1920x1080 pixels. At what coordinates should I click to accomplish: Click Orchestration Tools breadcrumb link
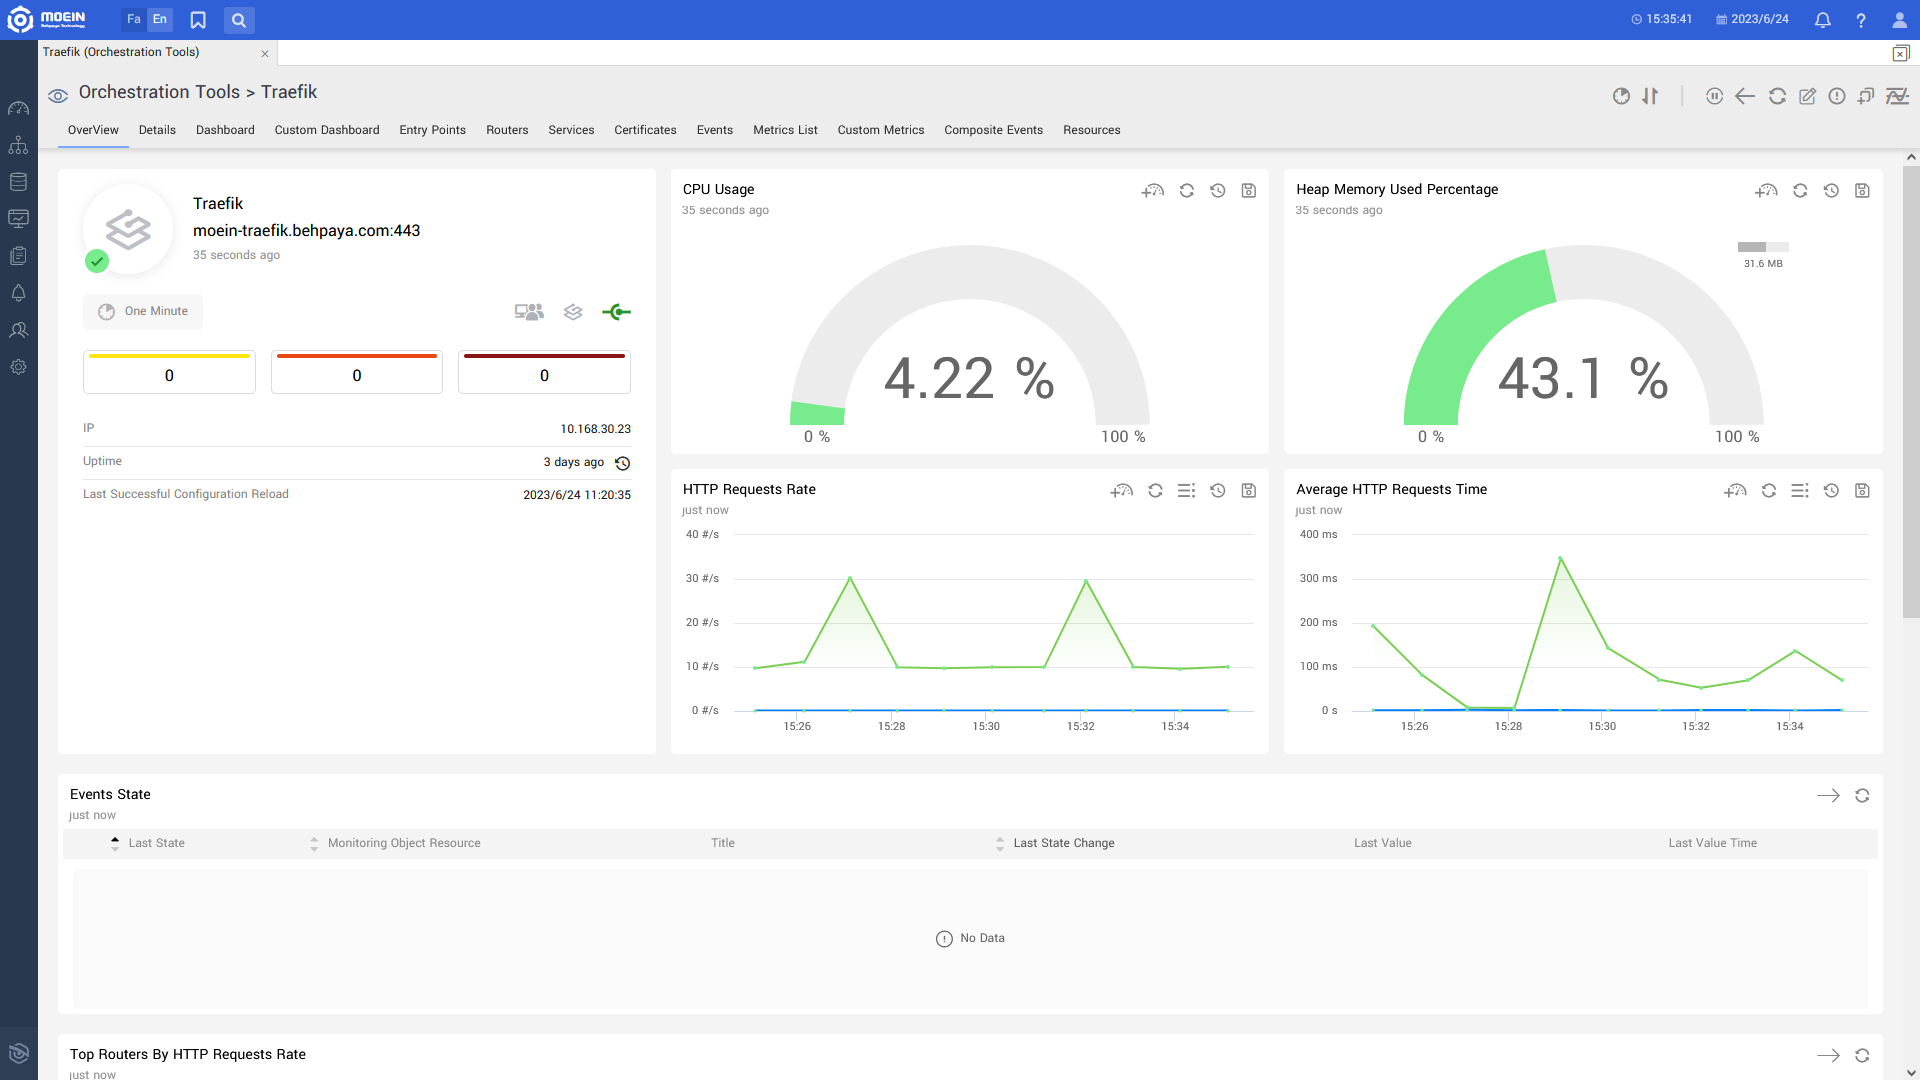pyautogui.click(x=159, y=92)
